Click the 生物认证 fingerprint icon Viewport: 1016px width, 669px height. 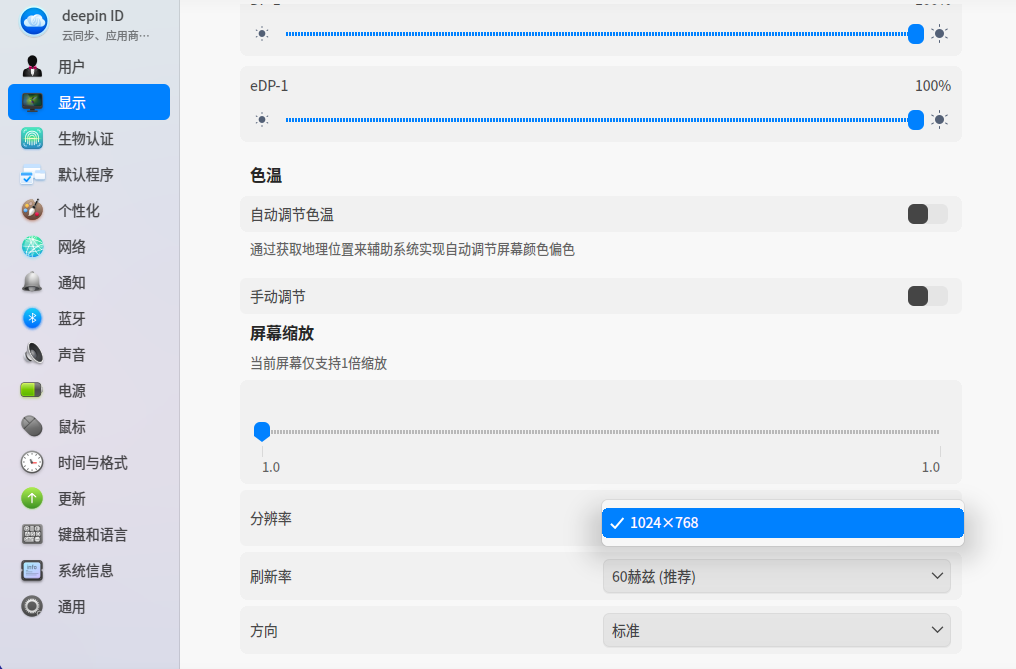[32, 138]
